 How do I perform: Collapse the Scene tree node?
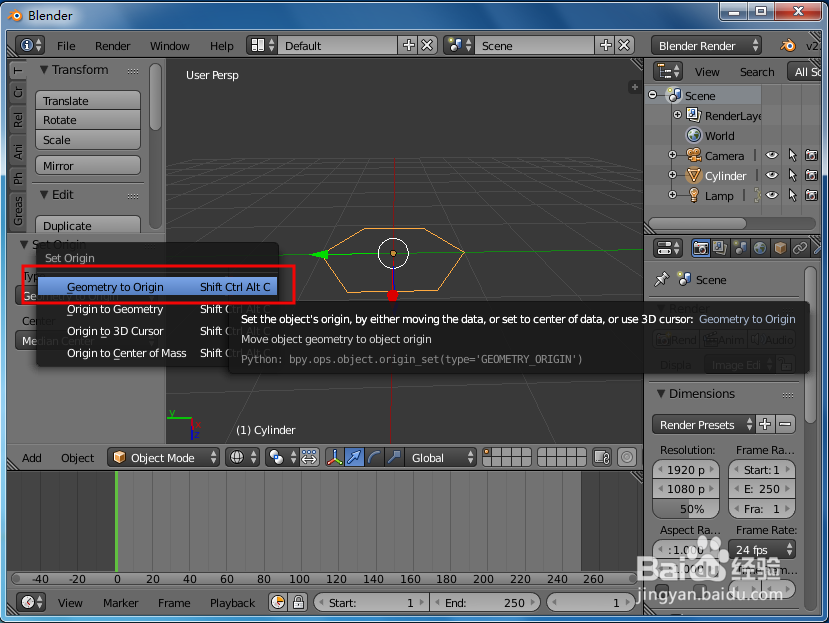pyautogui.click(x=653, y=95)
